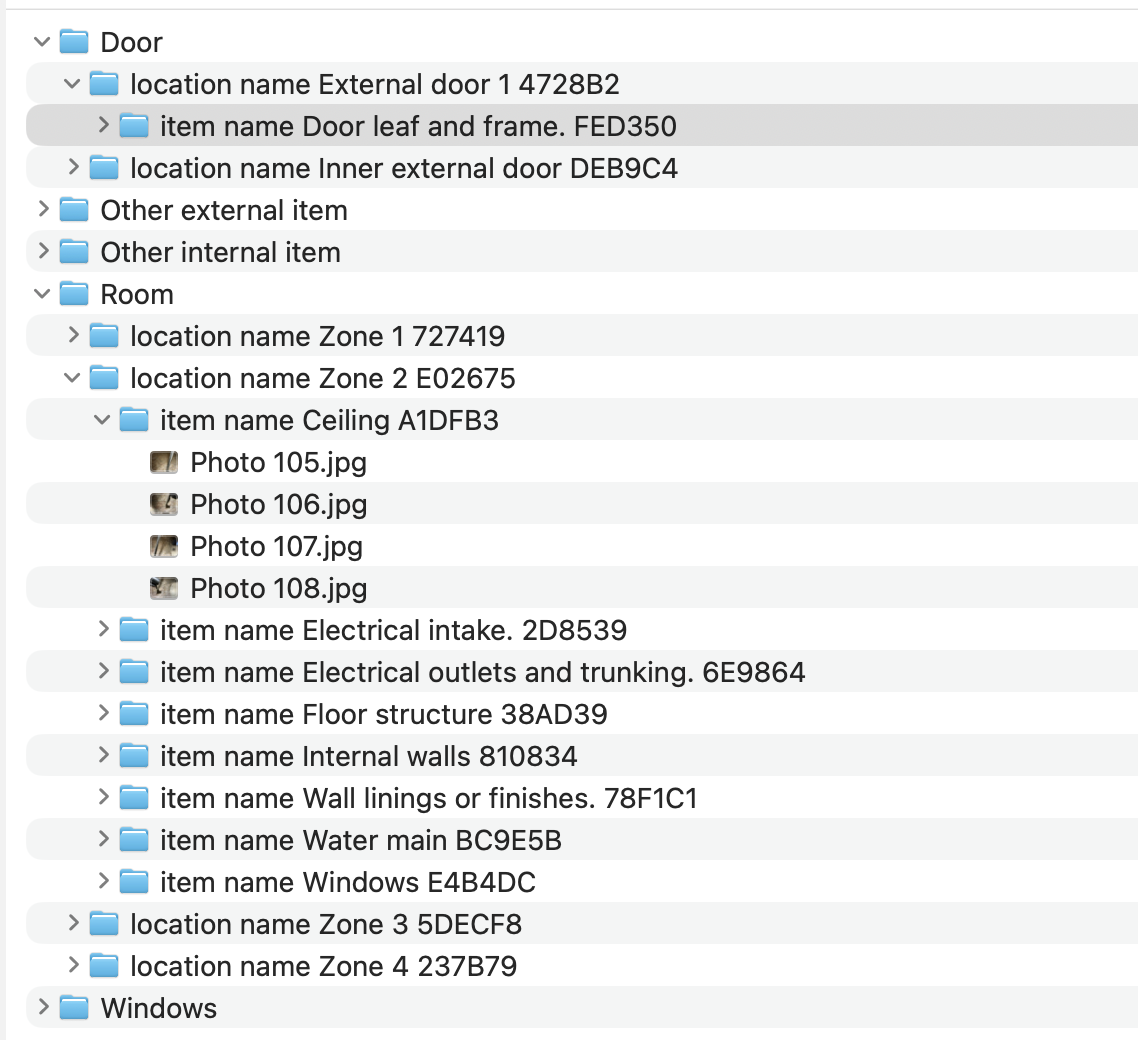Click the Door folder icon
Image resolution: width=1138 pixels, height=1040 pixels.
[x=74, y=42]
